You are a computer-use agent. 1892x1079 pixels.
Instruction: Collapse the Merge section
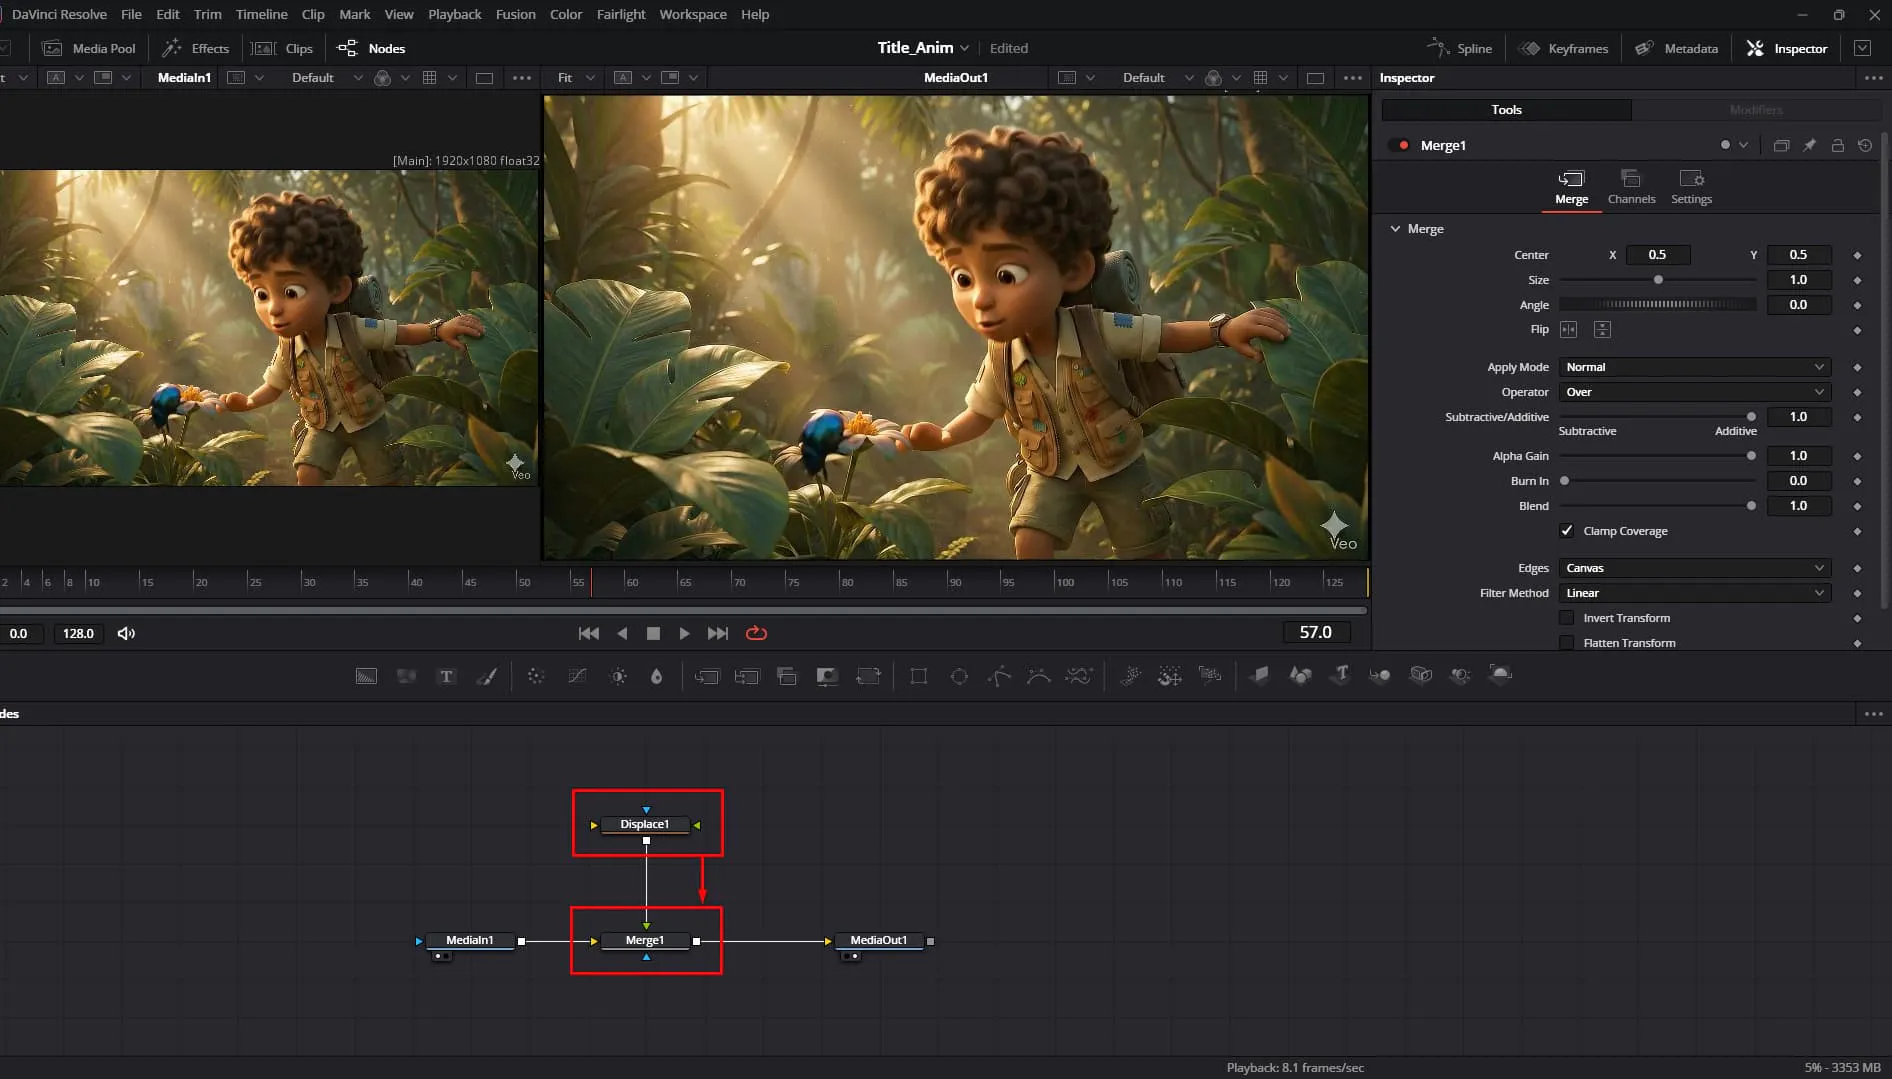click(x=1395, y=229)
